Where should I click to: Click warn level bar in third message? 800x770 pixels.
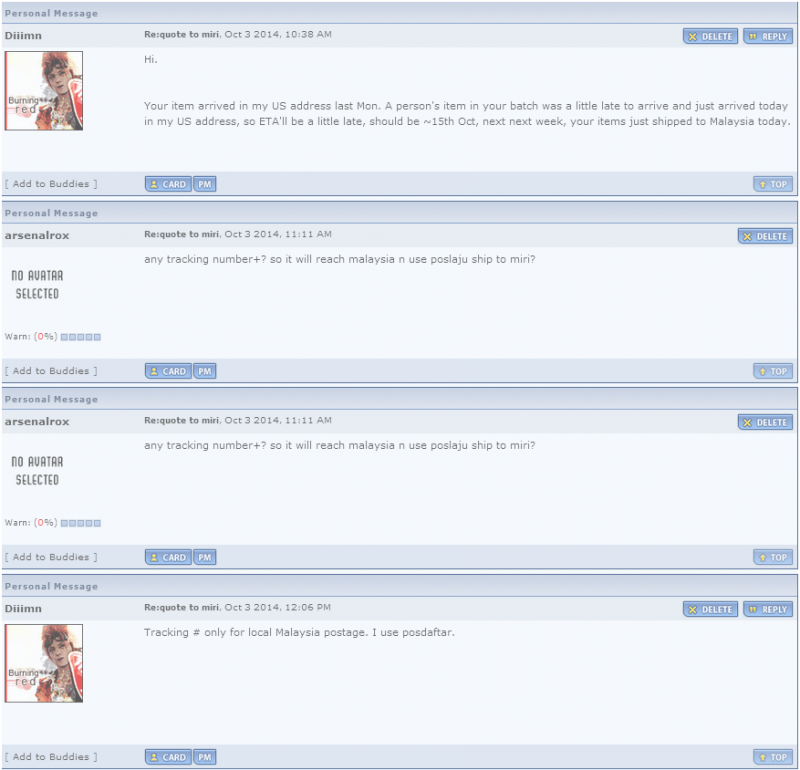coord(81,523)
